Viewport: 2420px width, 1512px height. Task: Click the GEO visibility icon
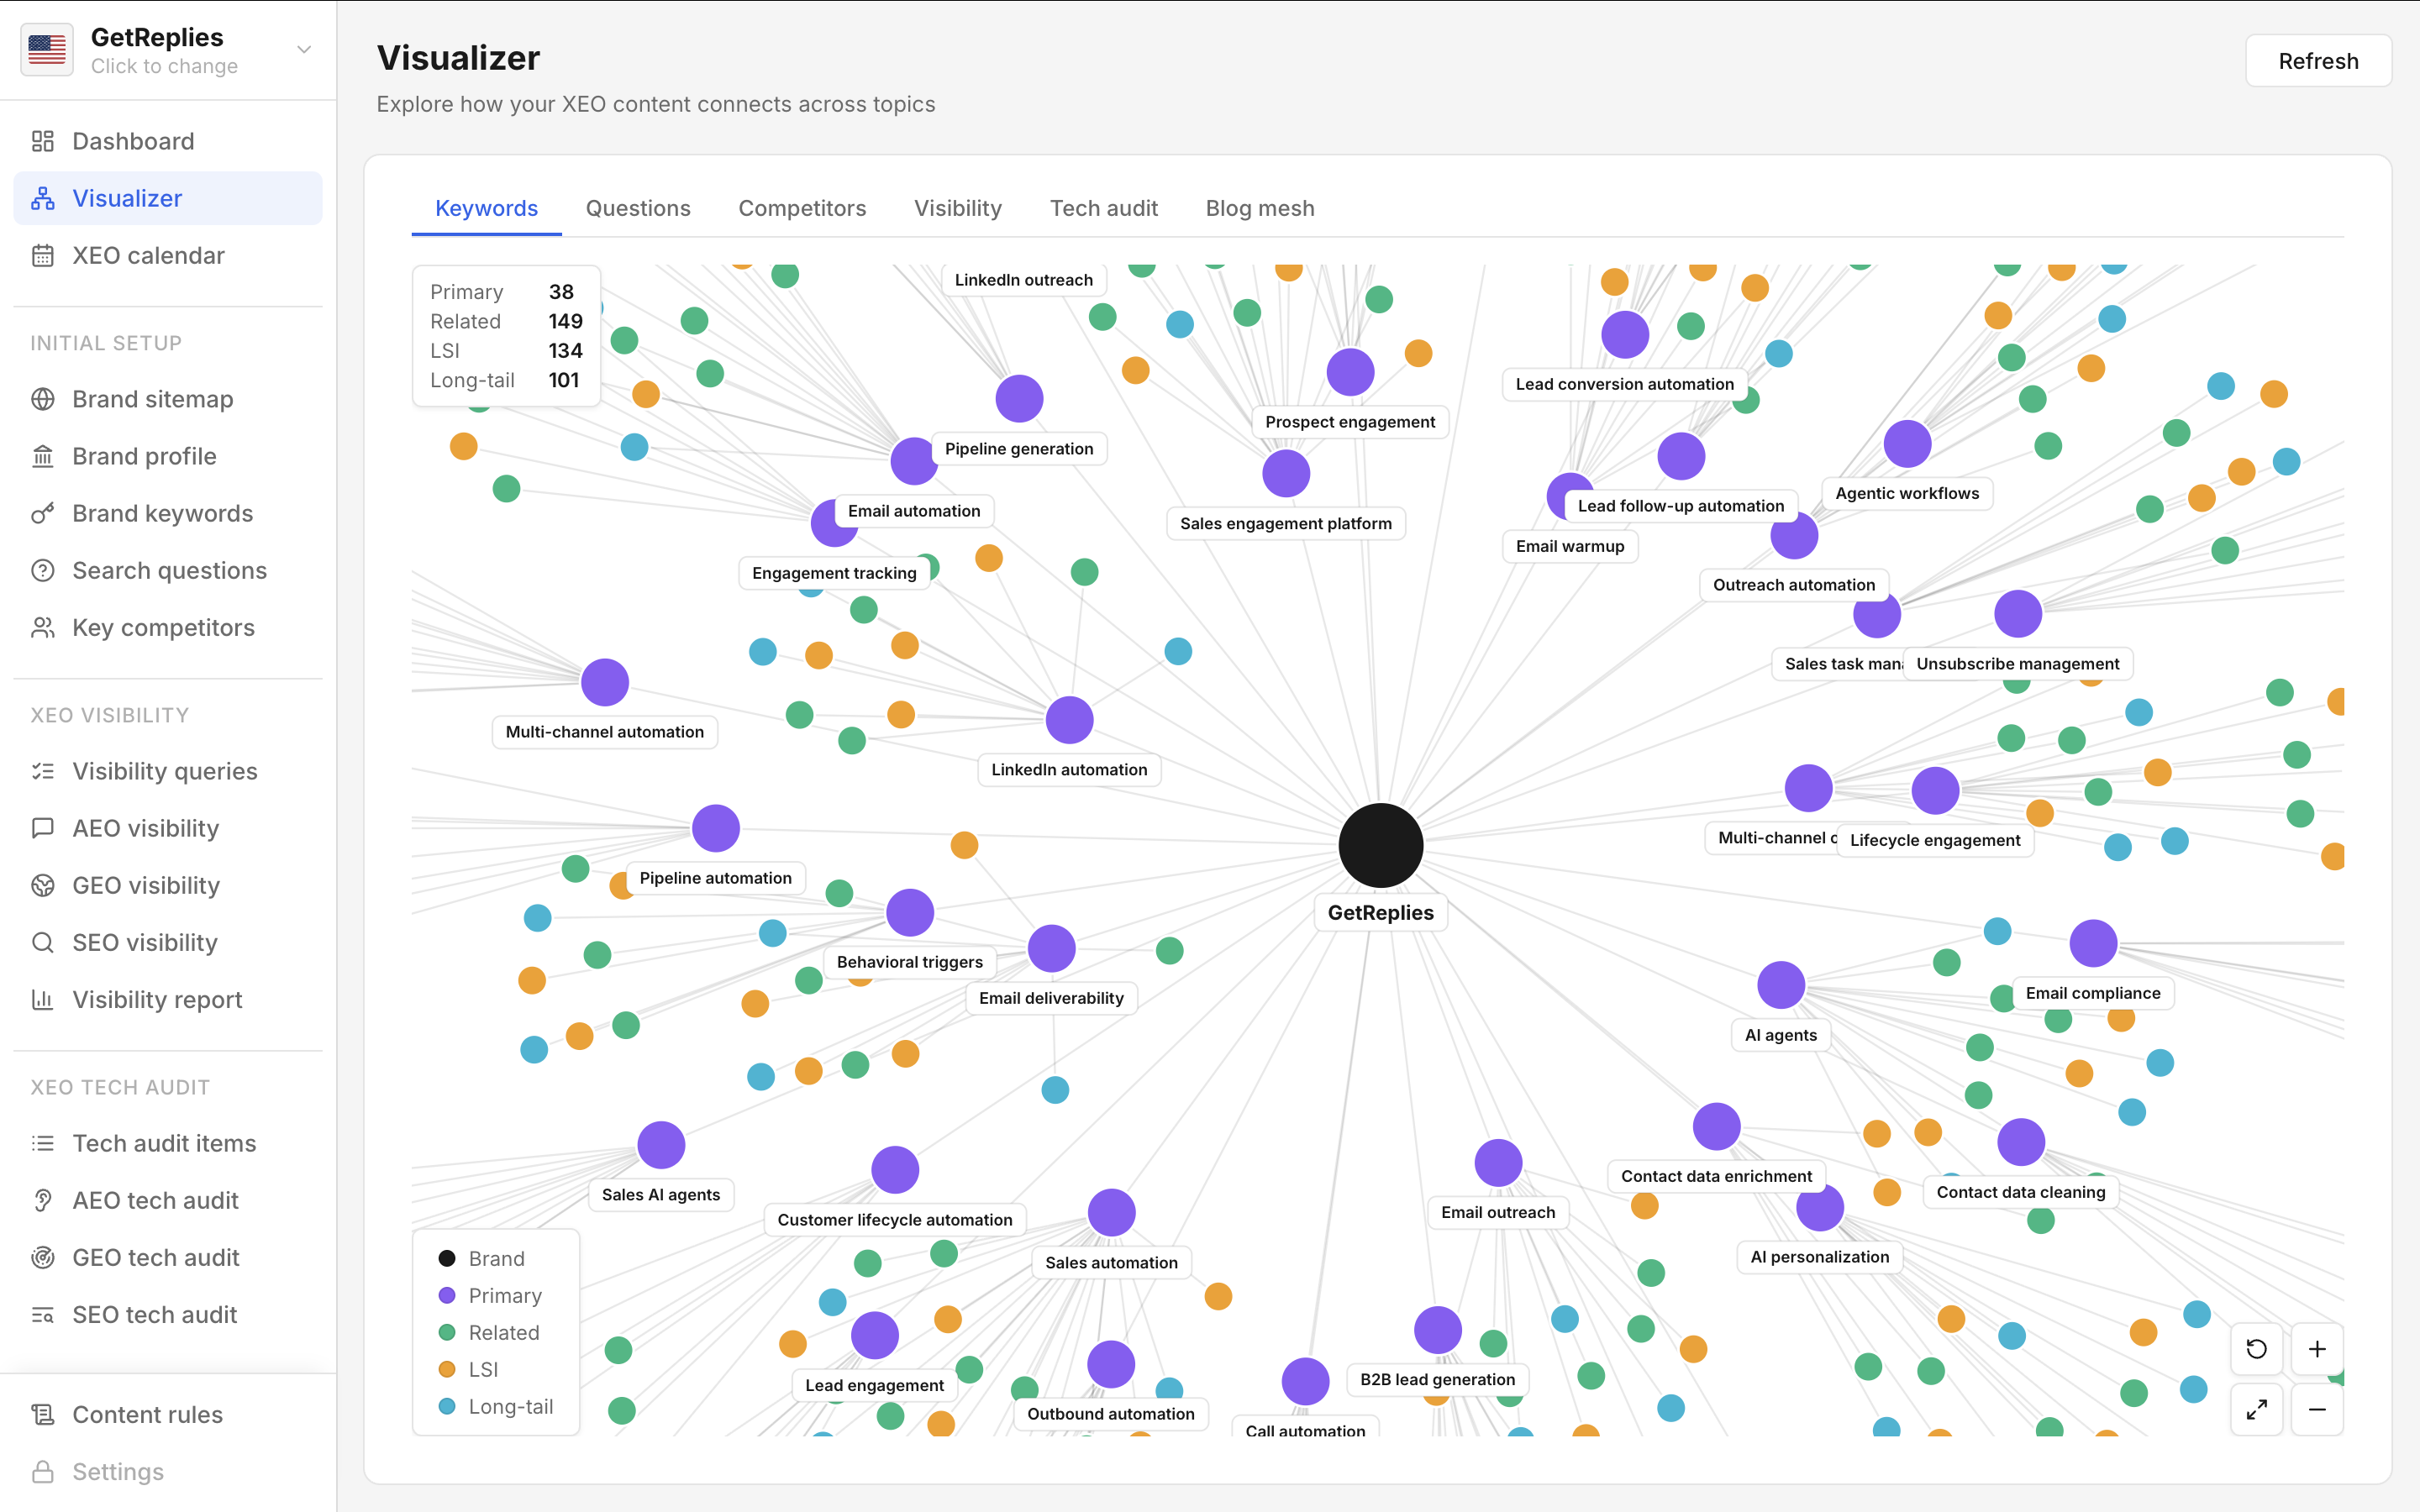(x=42, y=885)
